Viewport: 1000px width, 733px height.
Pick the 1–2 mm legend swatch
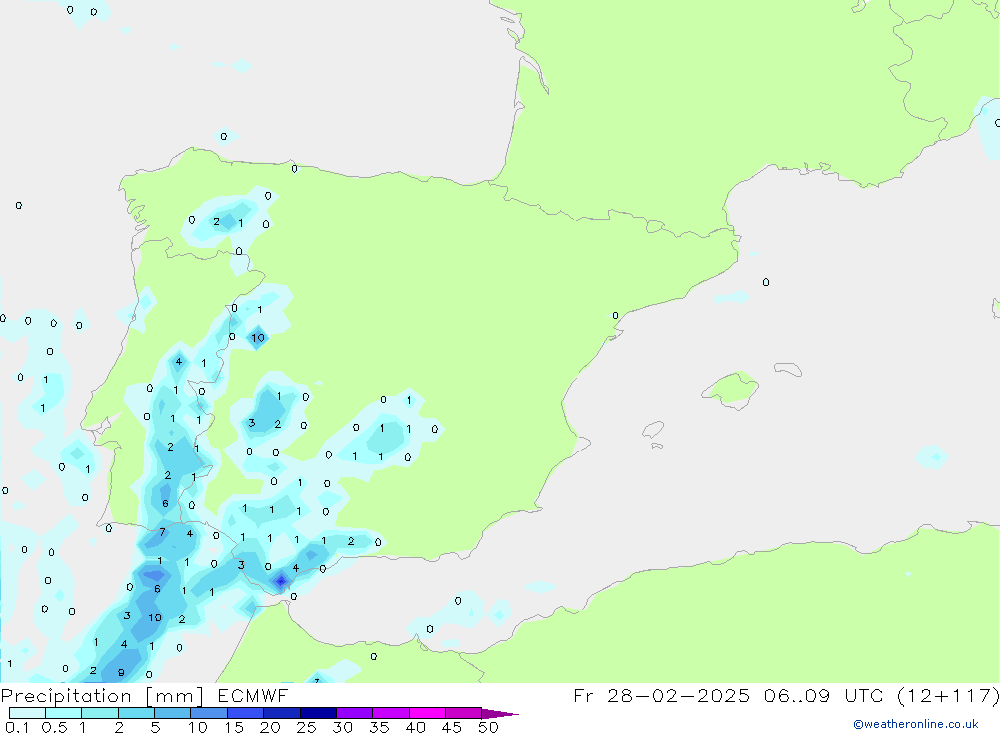coord(100,713)
